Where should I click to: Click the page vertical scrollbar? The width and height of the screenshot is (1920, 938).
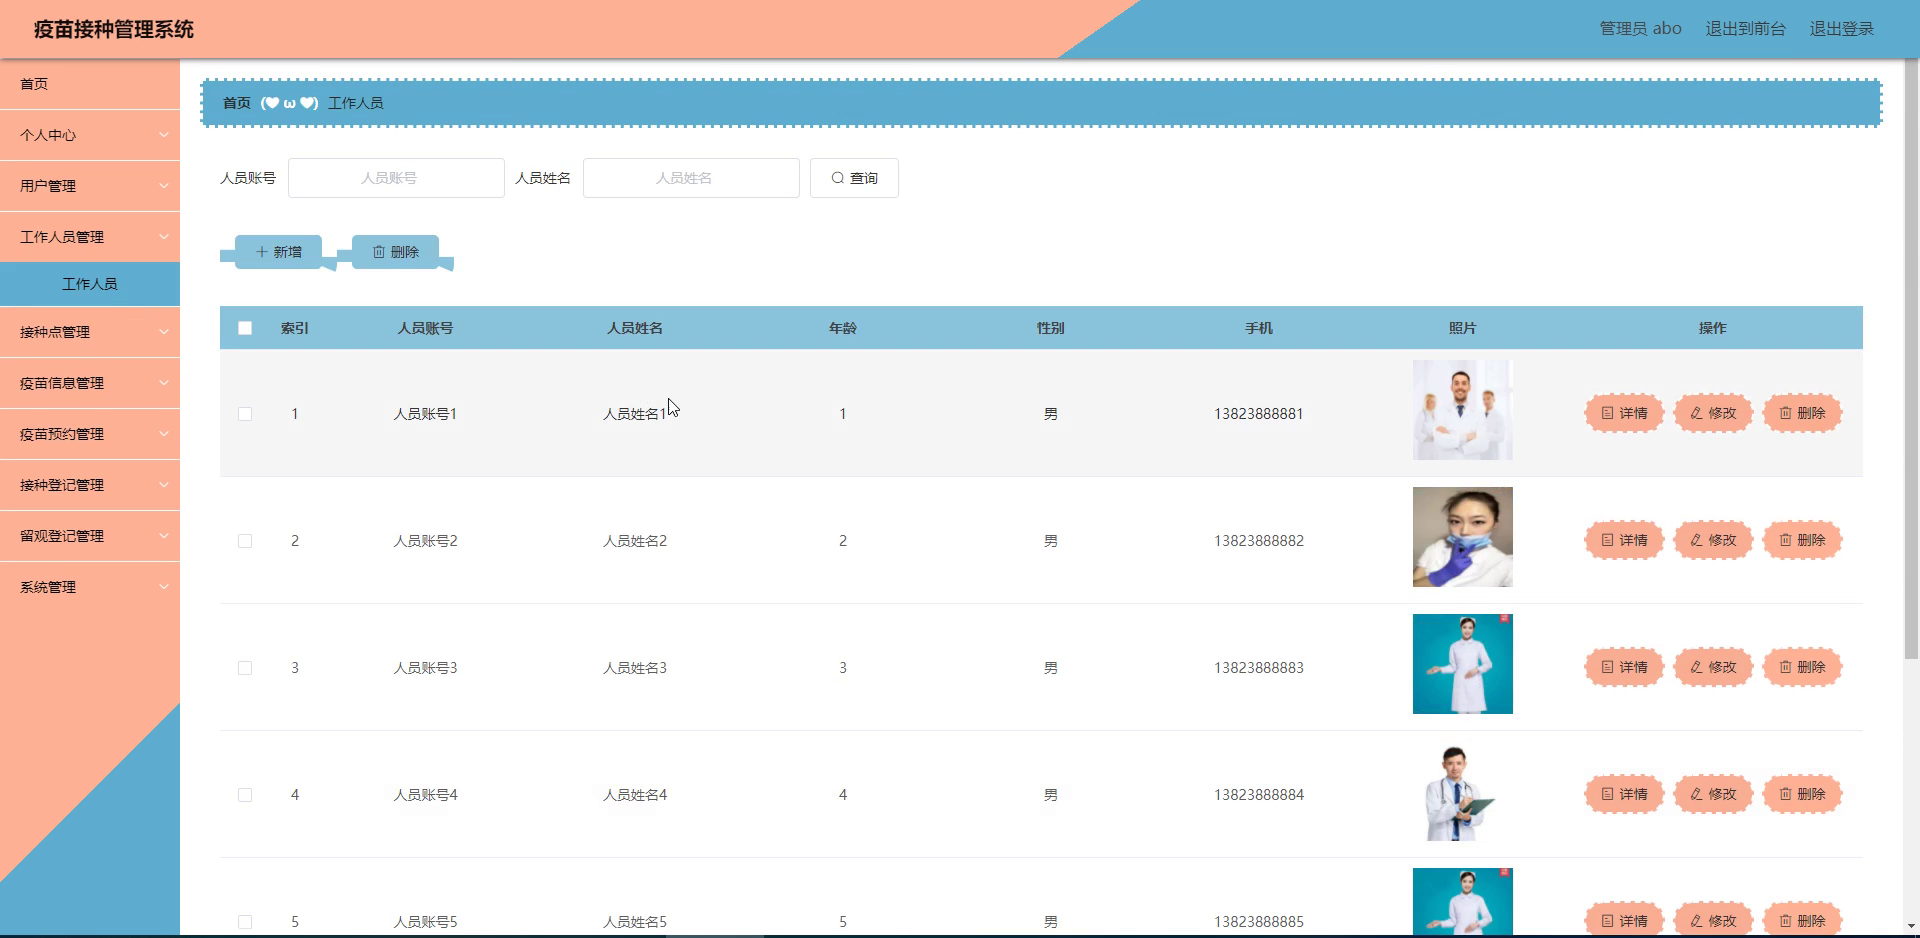(x=1911, y=360)
